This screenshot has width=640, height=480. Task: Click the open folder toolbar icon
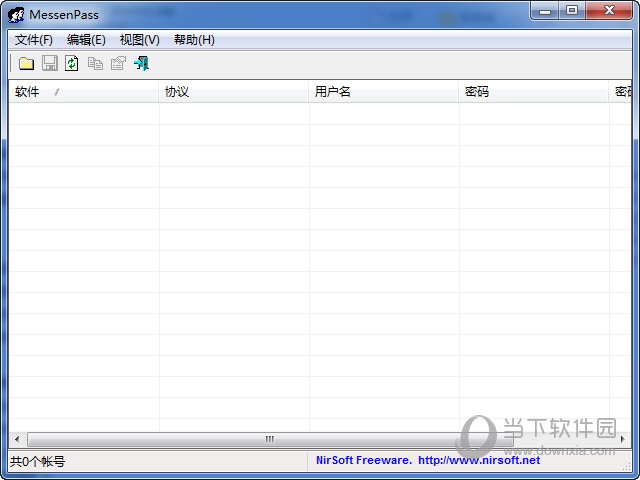[x=27, y=64]
